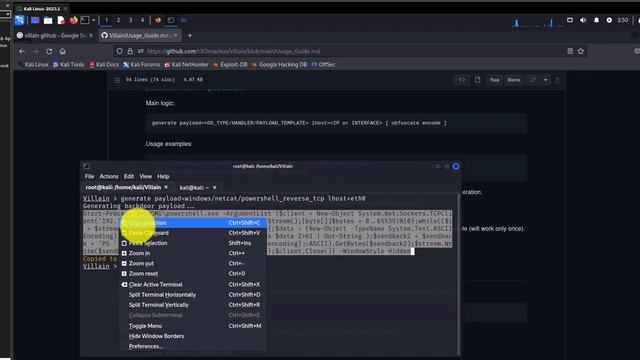Show the source code view on GitHub
Viewport: 640px width, 360px height.
pyautogui.click(x=462, y=80)
